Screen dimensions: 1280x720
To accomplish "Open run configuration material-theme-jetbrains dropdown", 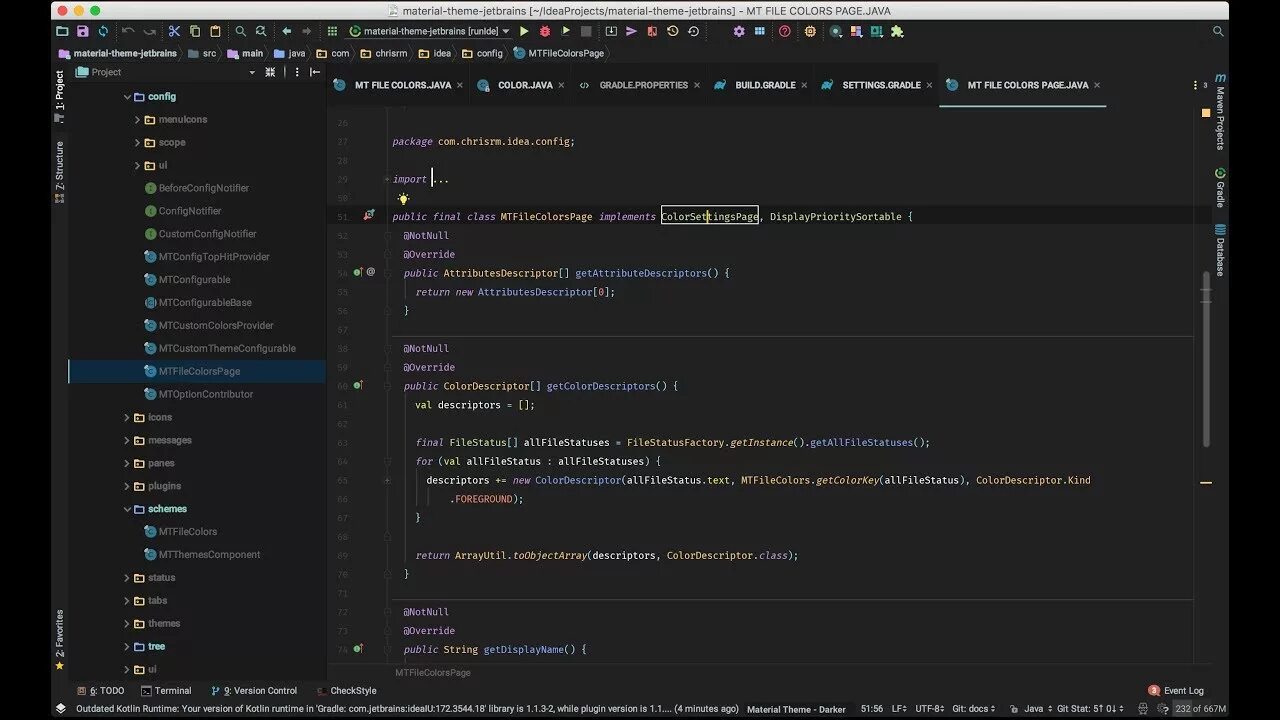I will (430, 31).
